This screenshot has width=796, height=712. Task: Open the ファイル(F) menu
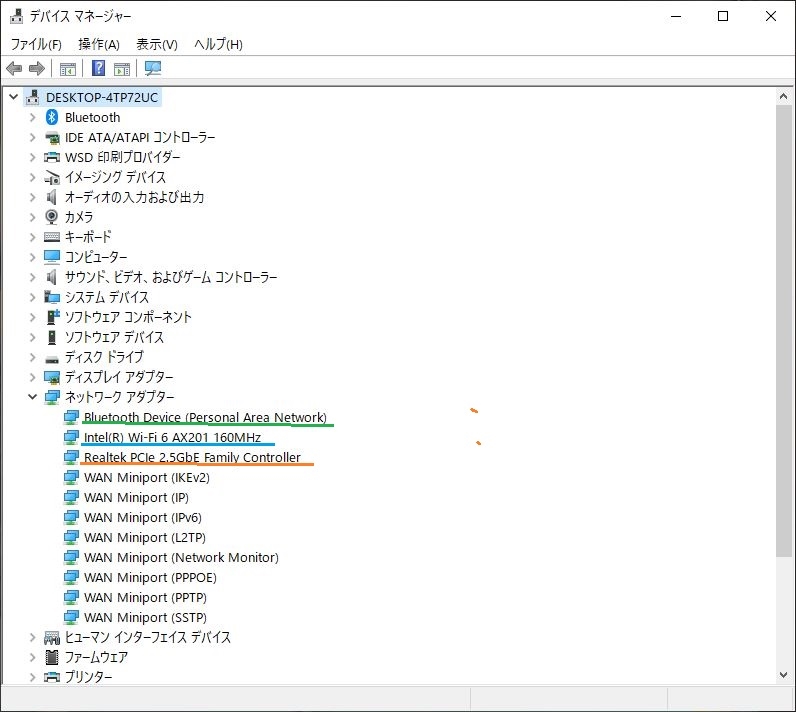click(36, 44)
